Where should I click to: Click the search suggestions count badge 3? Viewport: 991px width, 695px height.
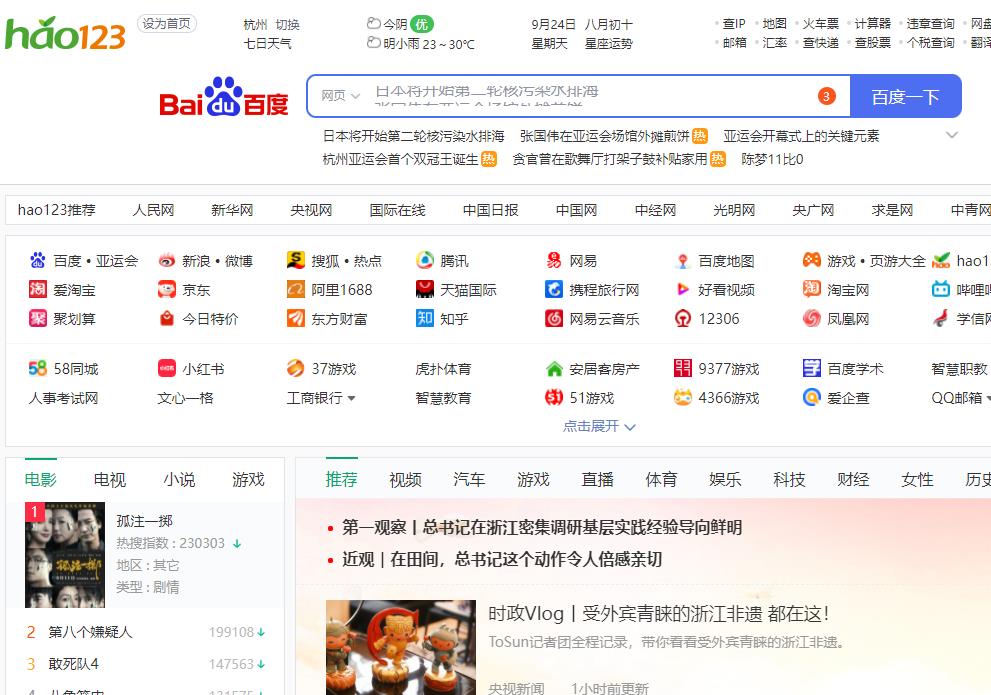tap(826, 96)
